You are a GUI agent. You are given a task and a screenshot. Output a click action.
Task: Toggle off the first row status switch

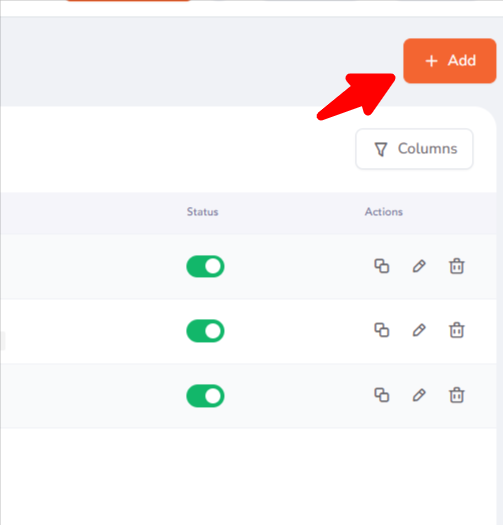tap(205, 267)
